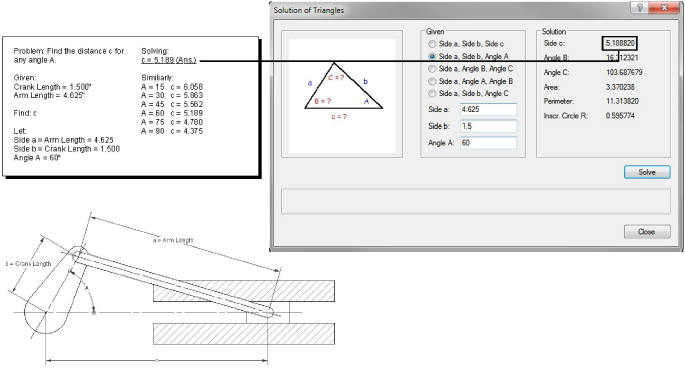The height and width of the screenshot is (369, 685).
Task: Click 'A = 45 c = 5.562' row
Action: click(172, 104)
